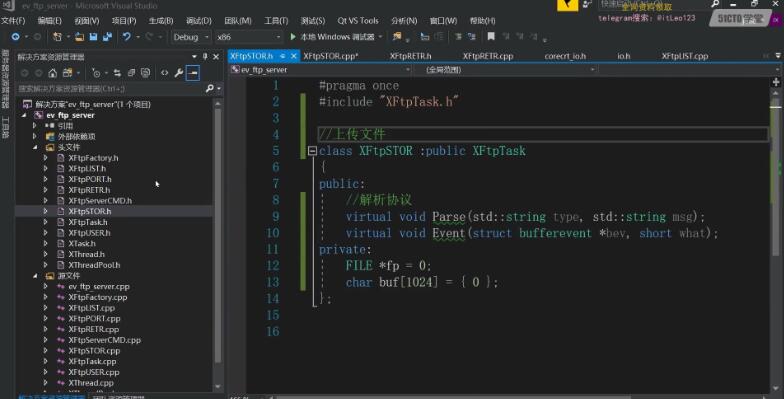Click the Solution Explorer search field
784x399 pixels.
pyautogui.click(x=110, y=88)
